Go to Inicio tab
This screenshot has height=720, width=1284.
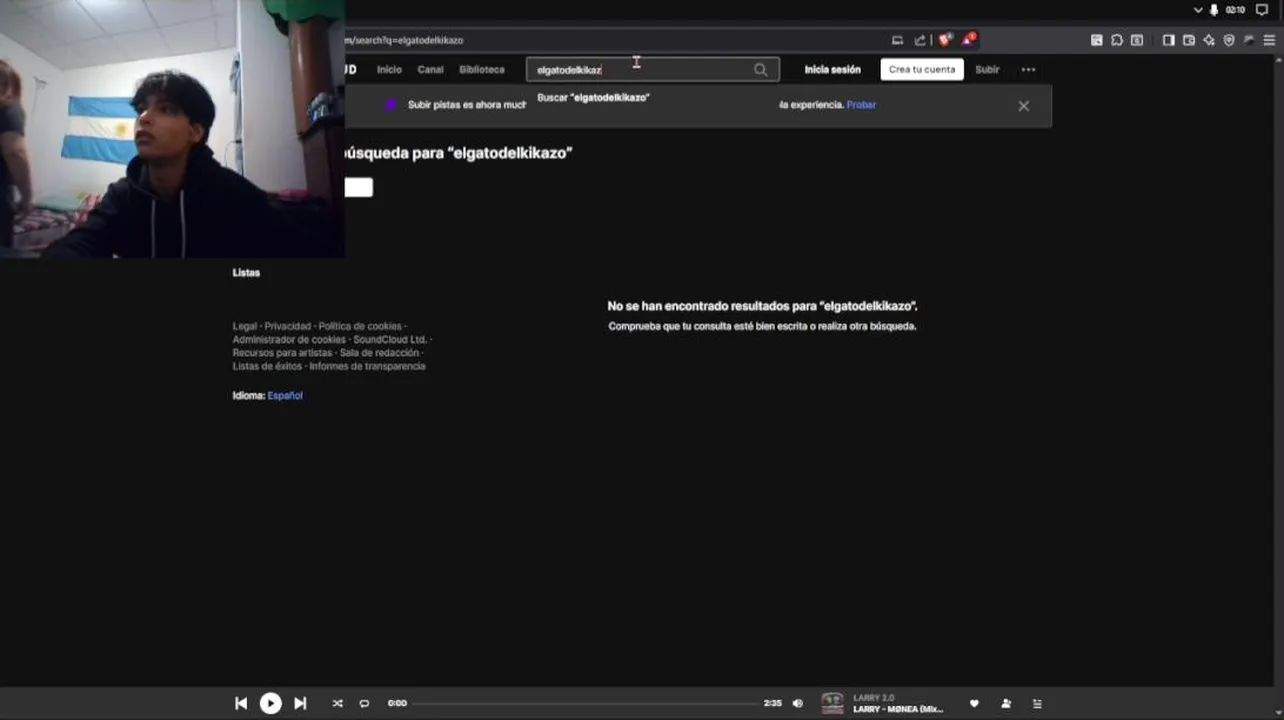pos(389,70)
